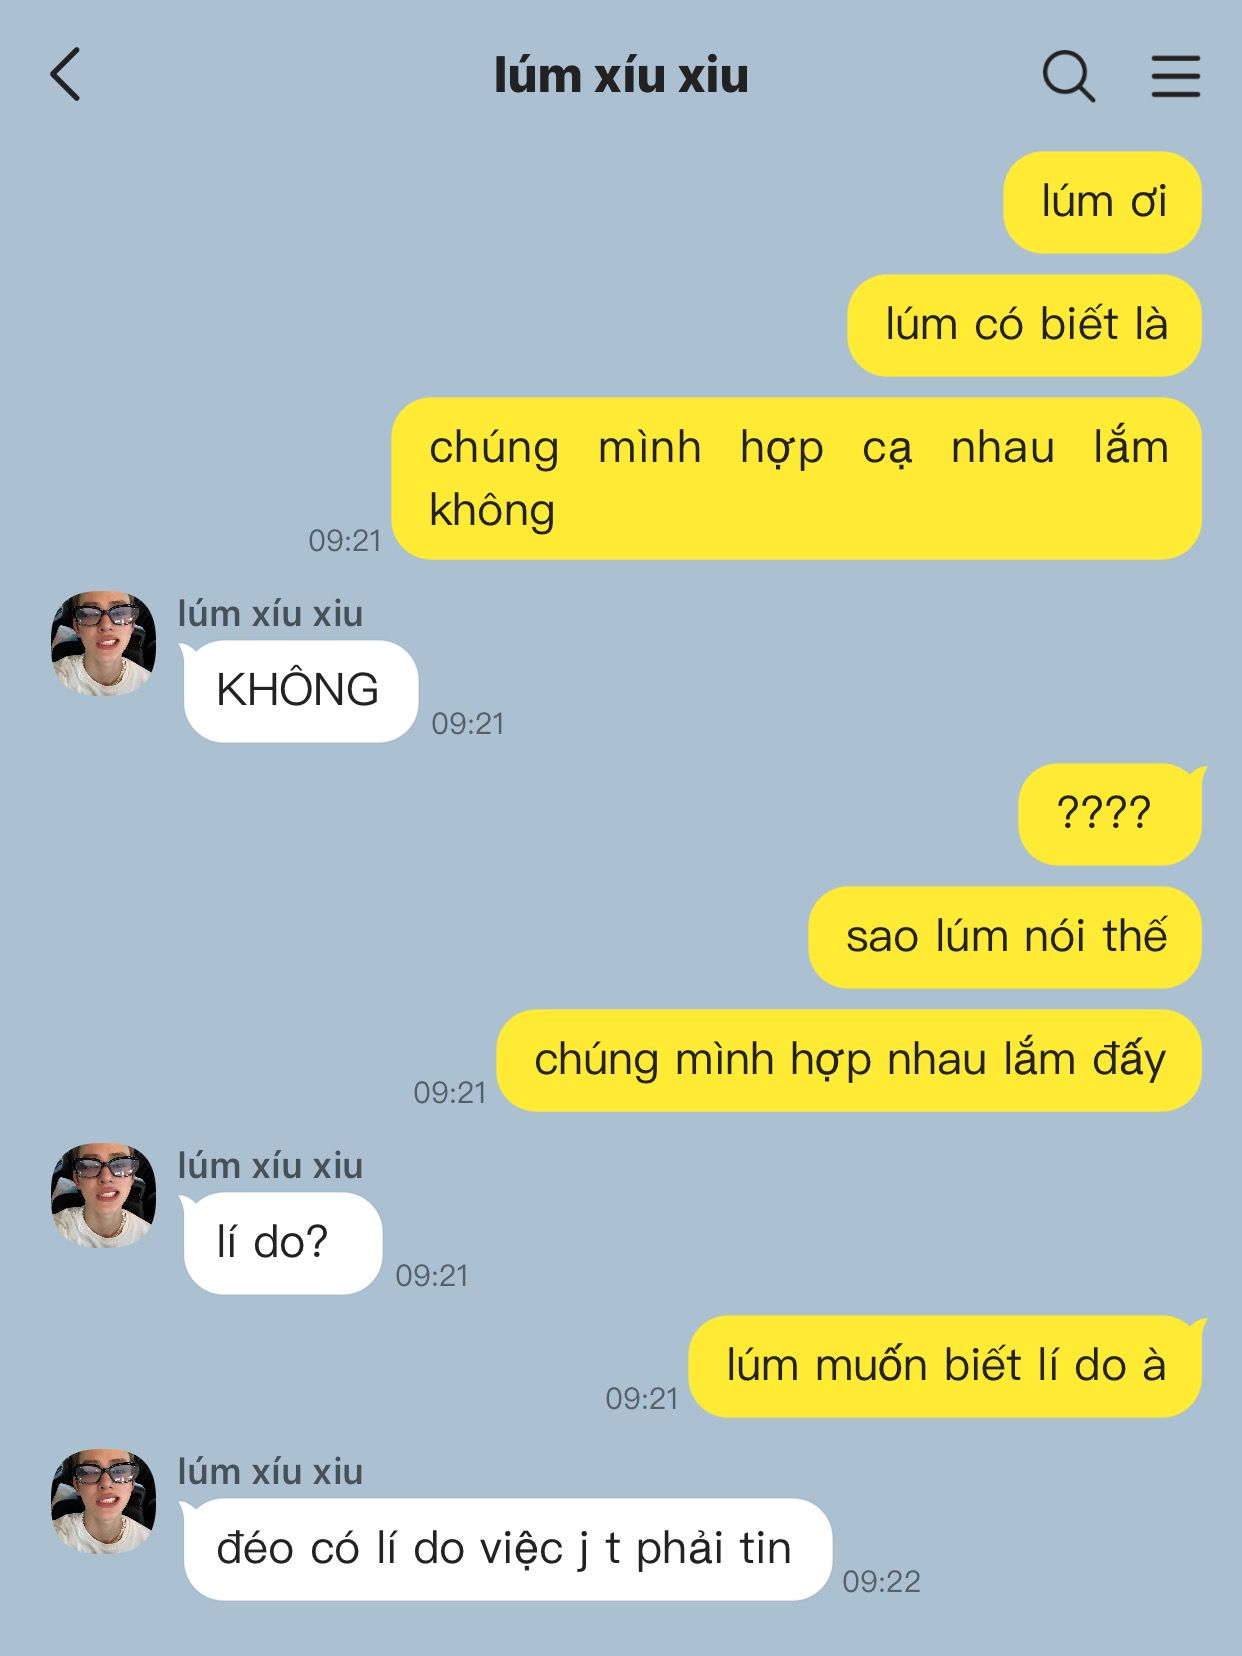Tap the chat title 'lúm xíu xiu' in header
Screen dimensions: 1242x1656
pyautogui.click(x=621, y=76)
